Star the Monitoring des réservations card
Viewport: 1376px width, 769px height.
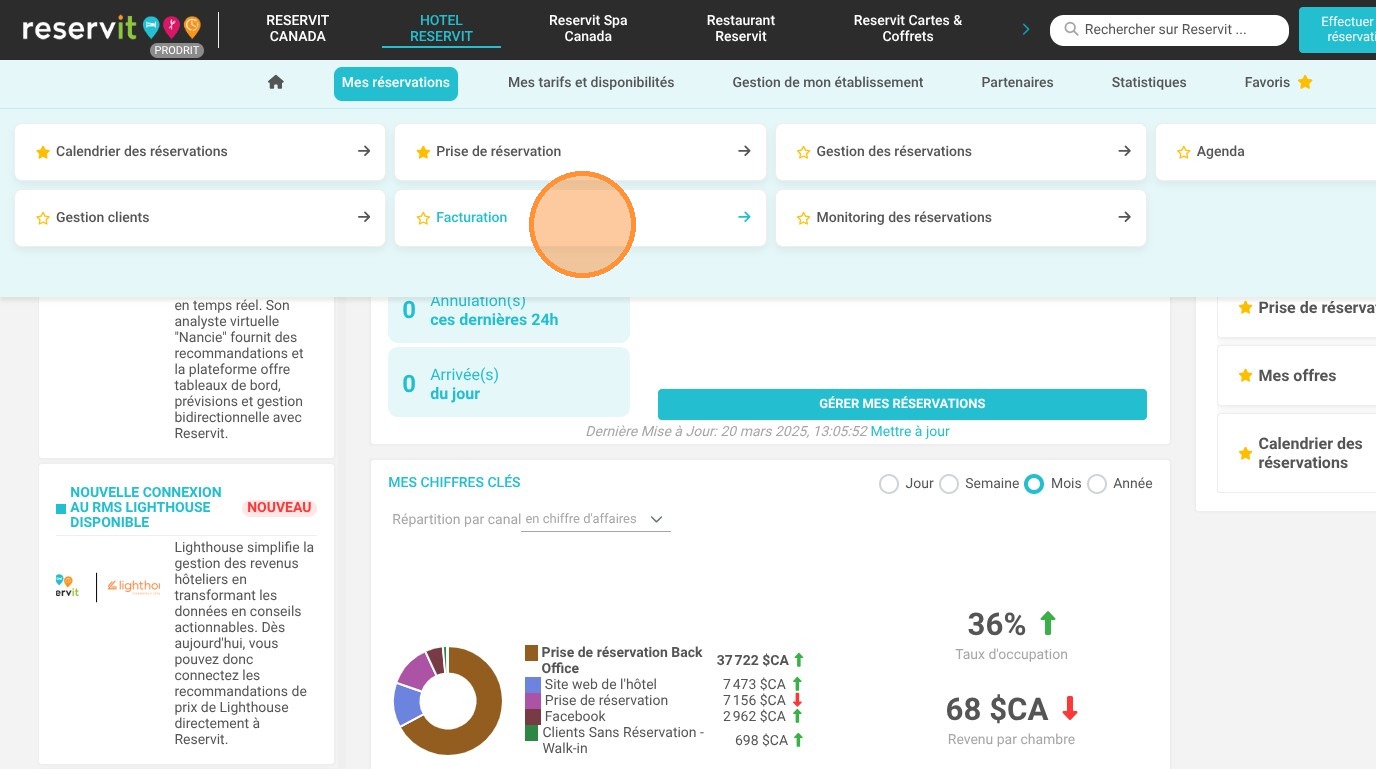803,218
